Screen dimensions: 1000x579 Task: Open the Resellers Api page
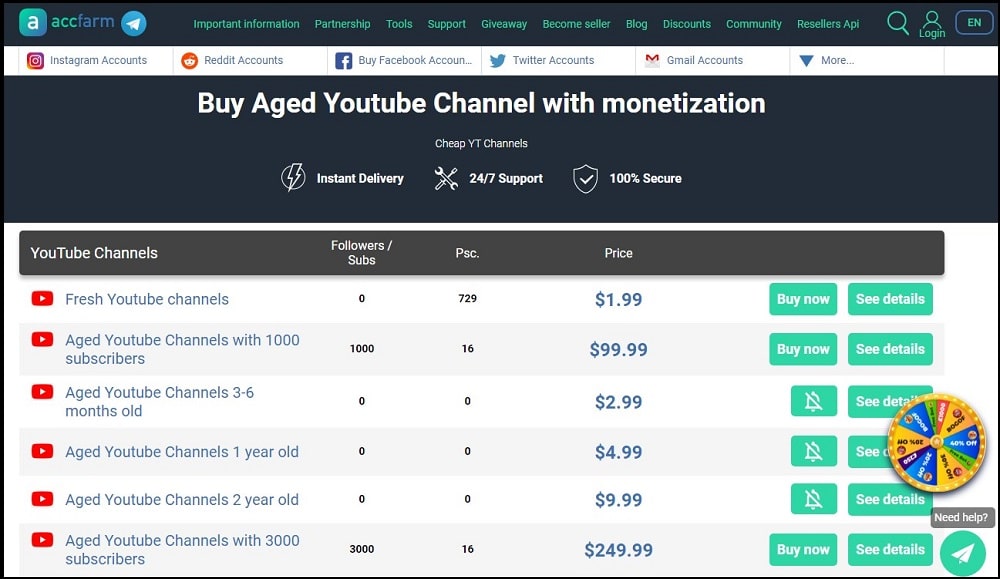(828, 24)
